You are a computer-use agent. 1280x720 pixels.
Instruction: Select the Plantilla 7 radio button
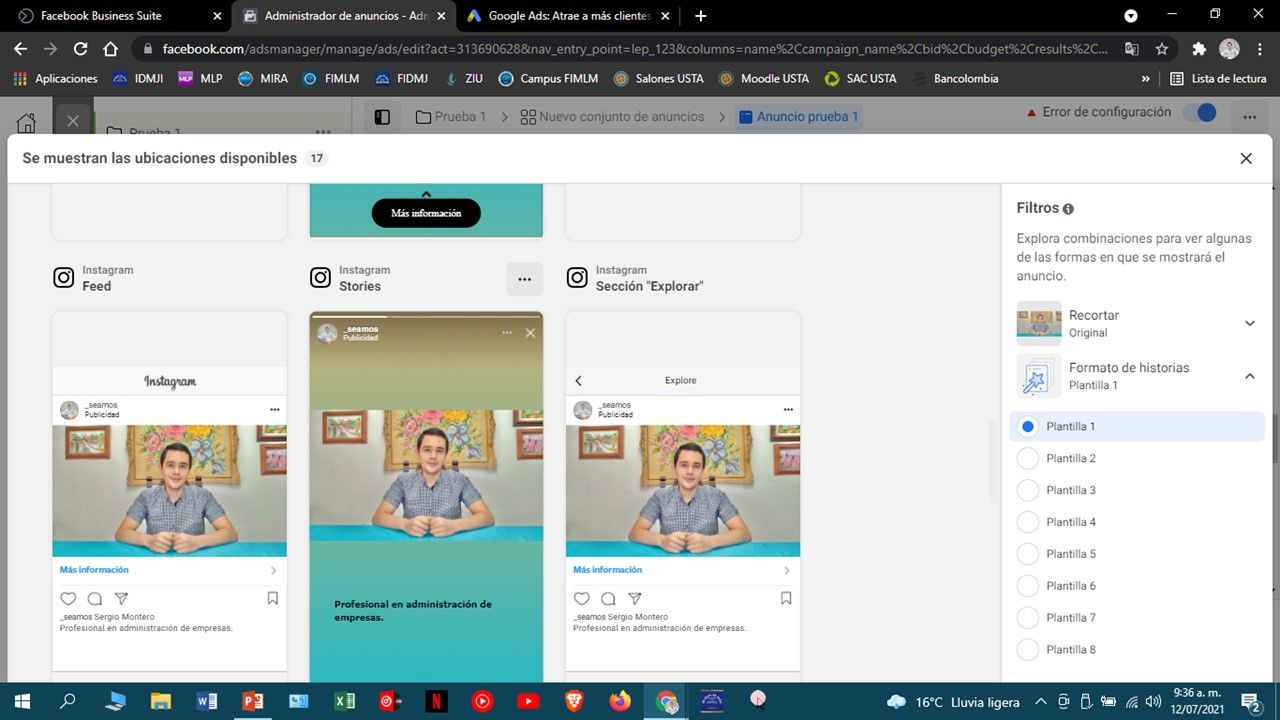click(1027, 618)
